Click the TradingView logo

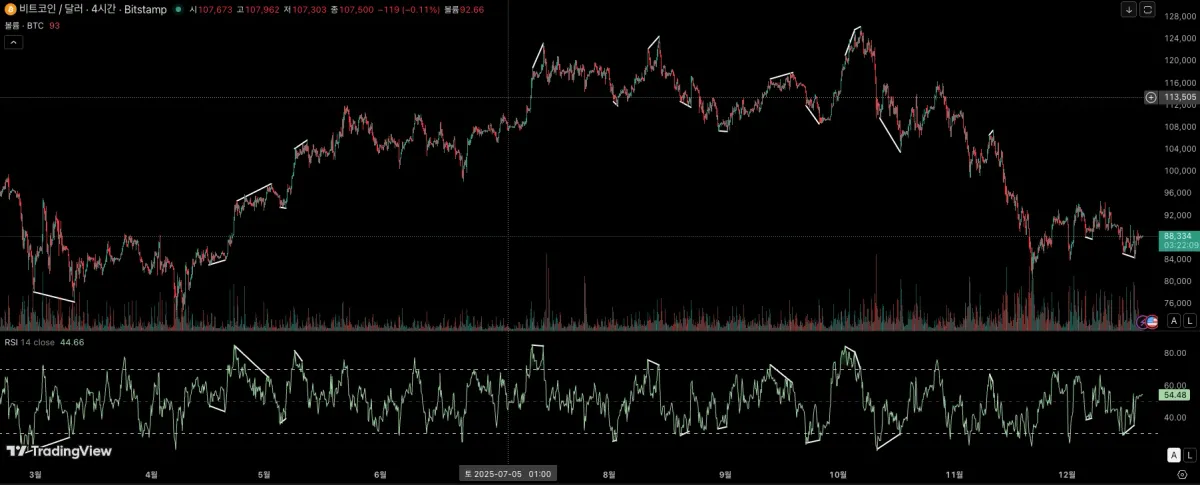58,451
